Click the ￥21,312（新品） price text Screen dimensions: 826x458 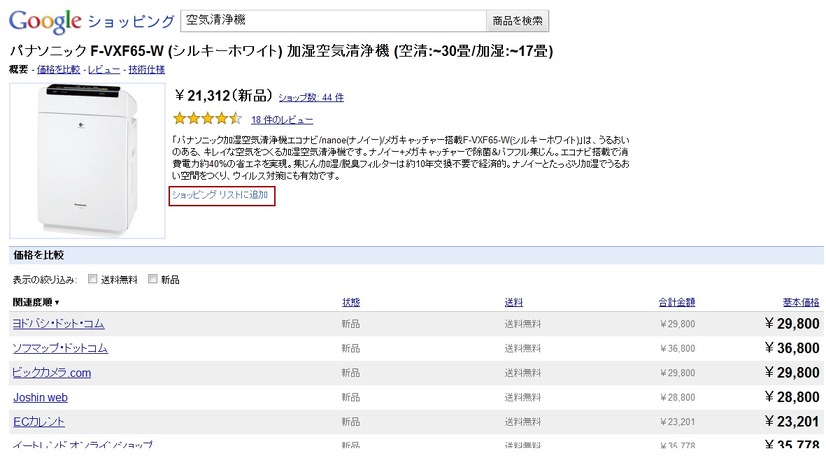click(x=223, y=95)
